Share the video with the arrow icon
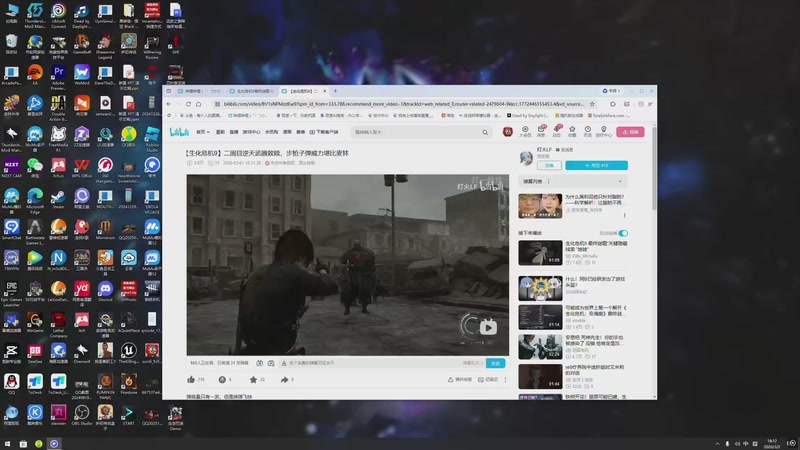The width and height of the screenshot is (800, 450). (x=284, y=380)
